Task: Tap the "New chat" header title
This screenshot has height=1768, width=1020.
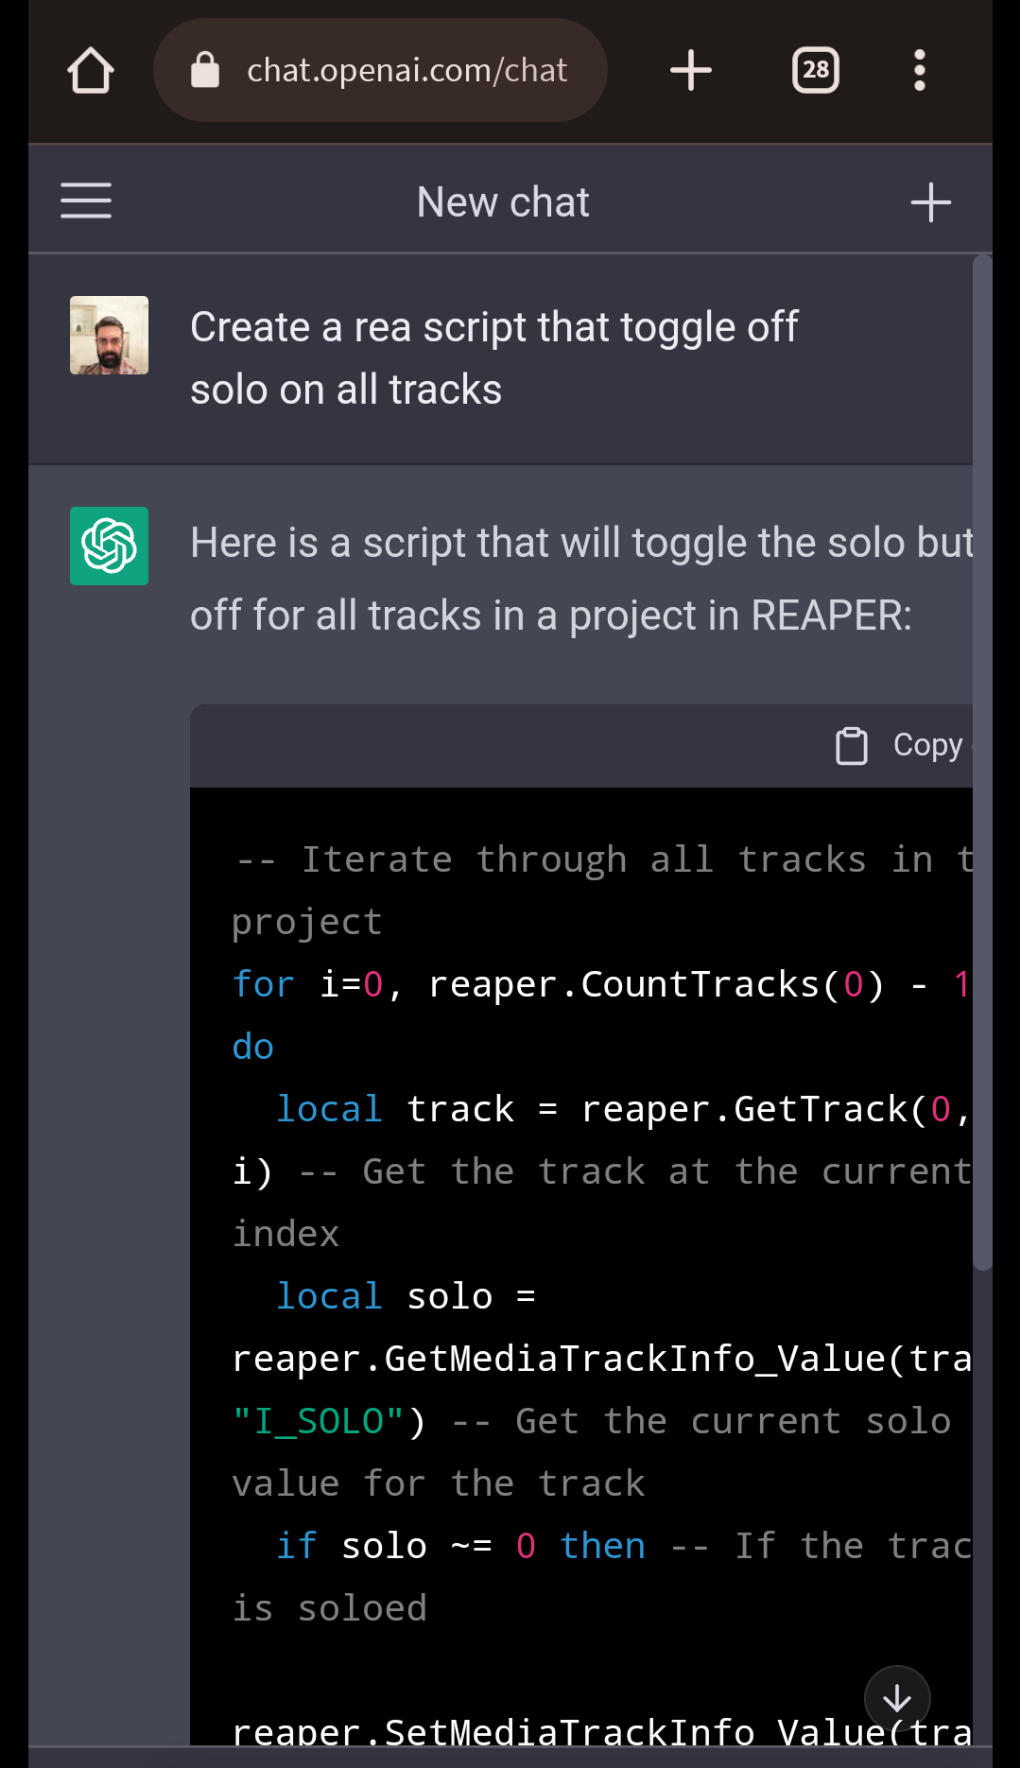Action: click(503, 202)
